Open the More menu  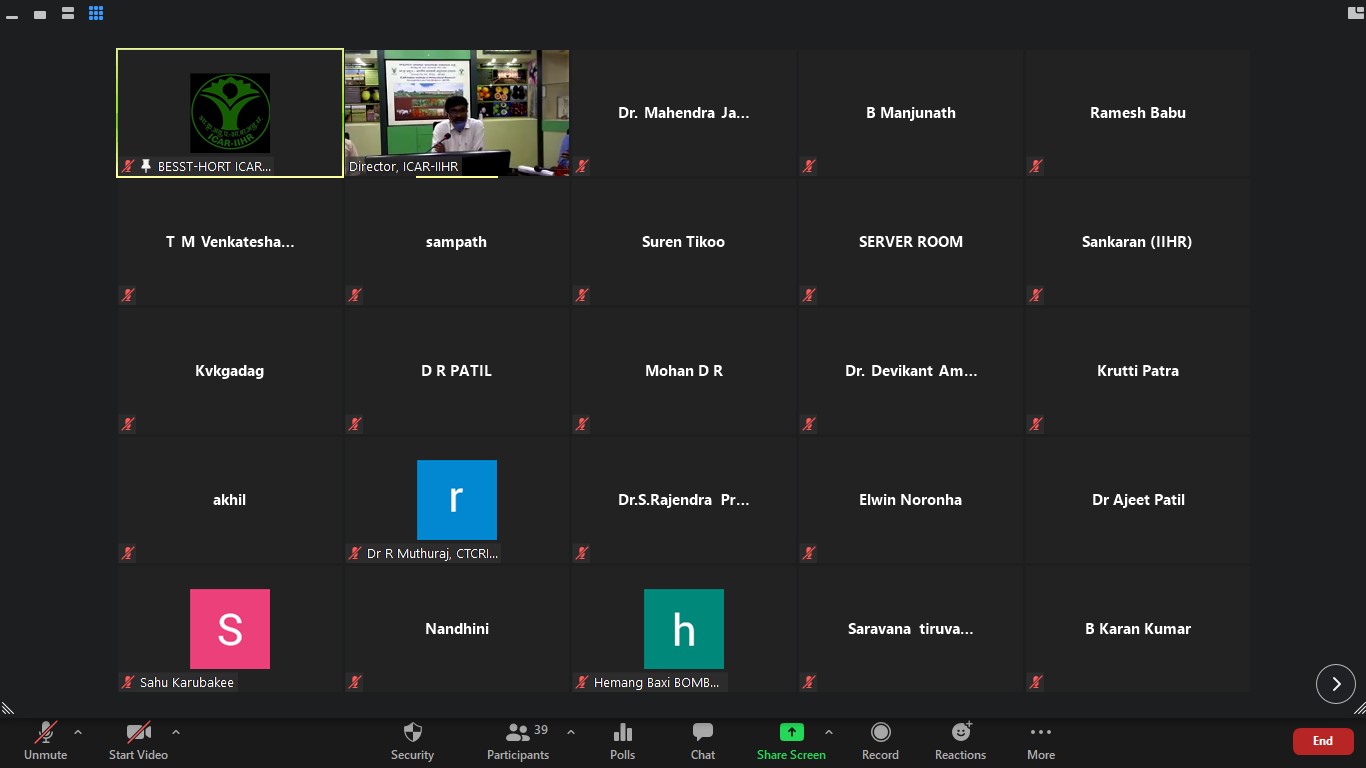(1041, 741)
